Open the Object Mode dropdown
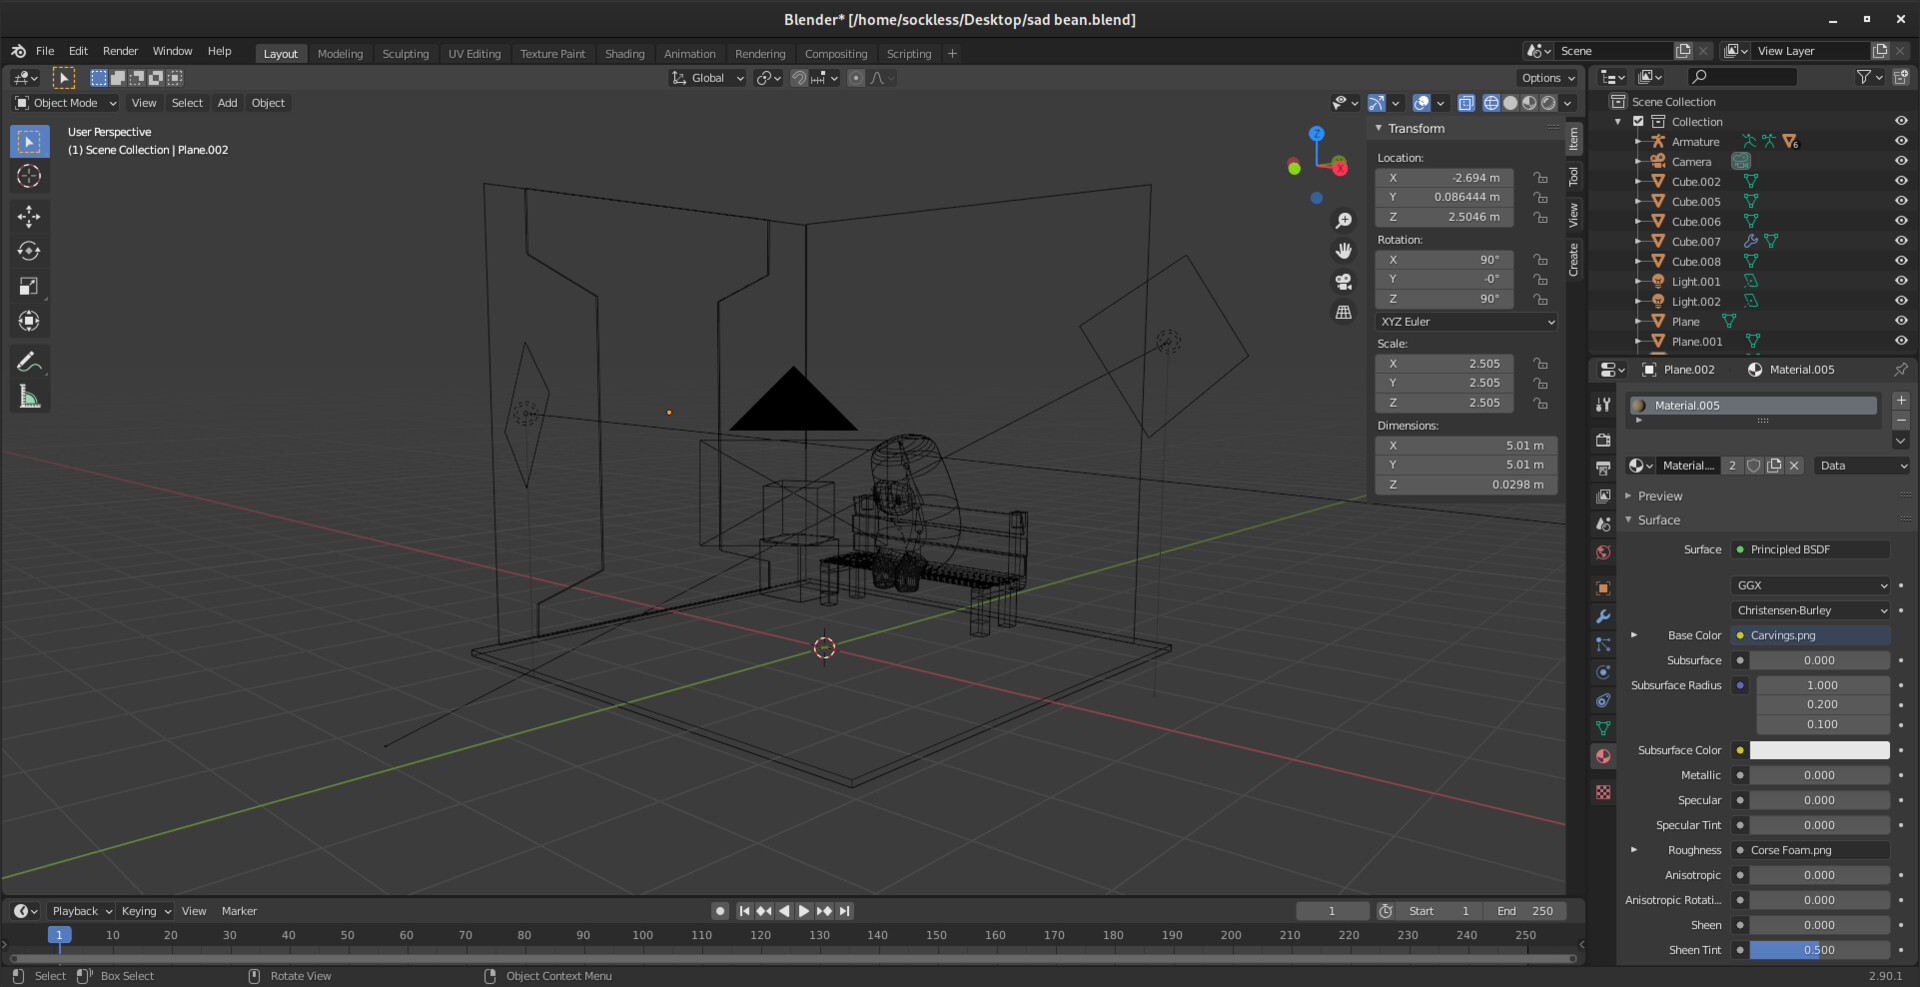 click(x=66, y=103)
